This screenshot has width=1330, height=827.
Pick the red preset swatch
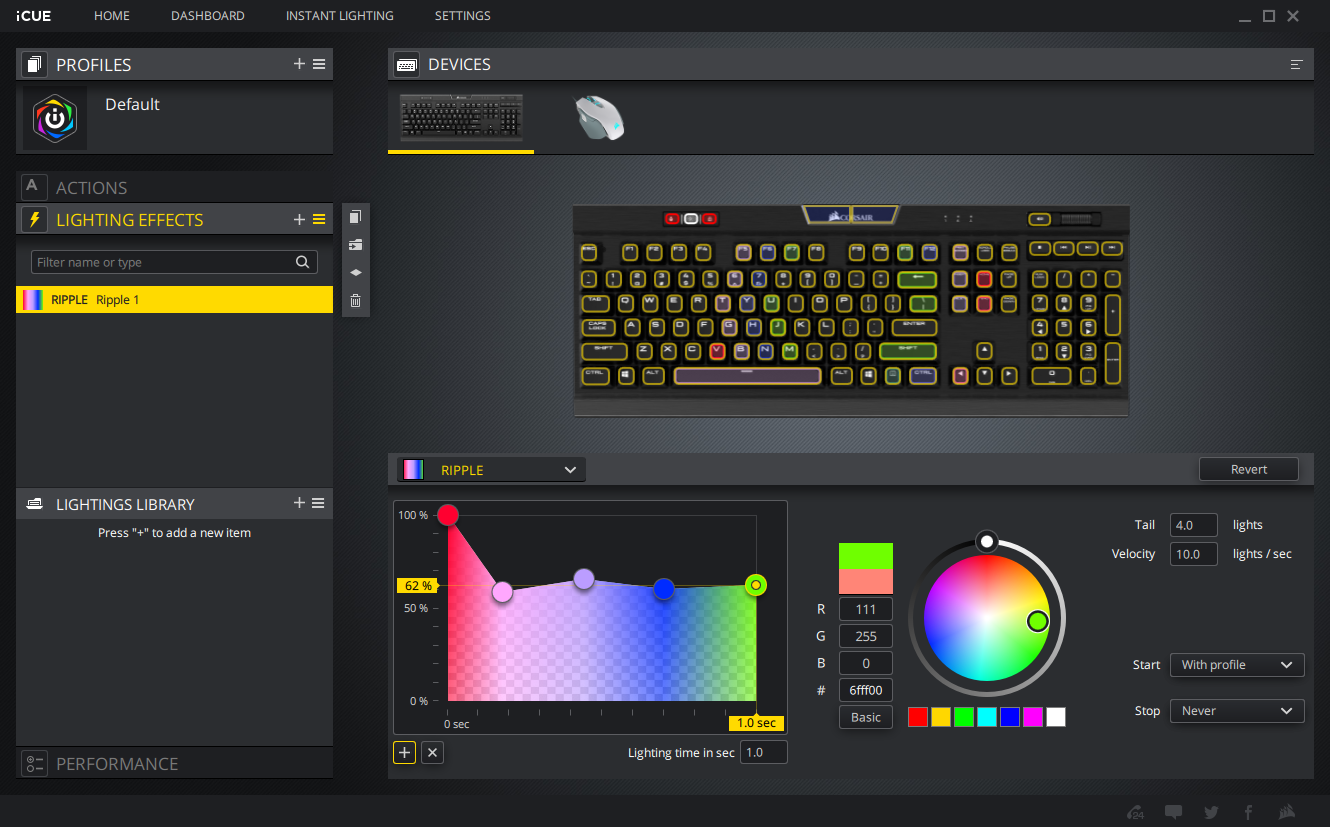[x=918, y=716]
